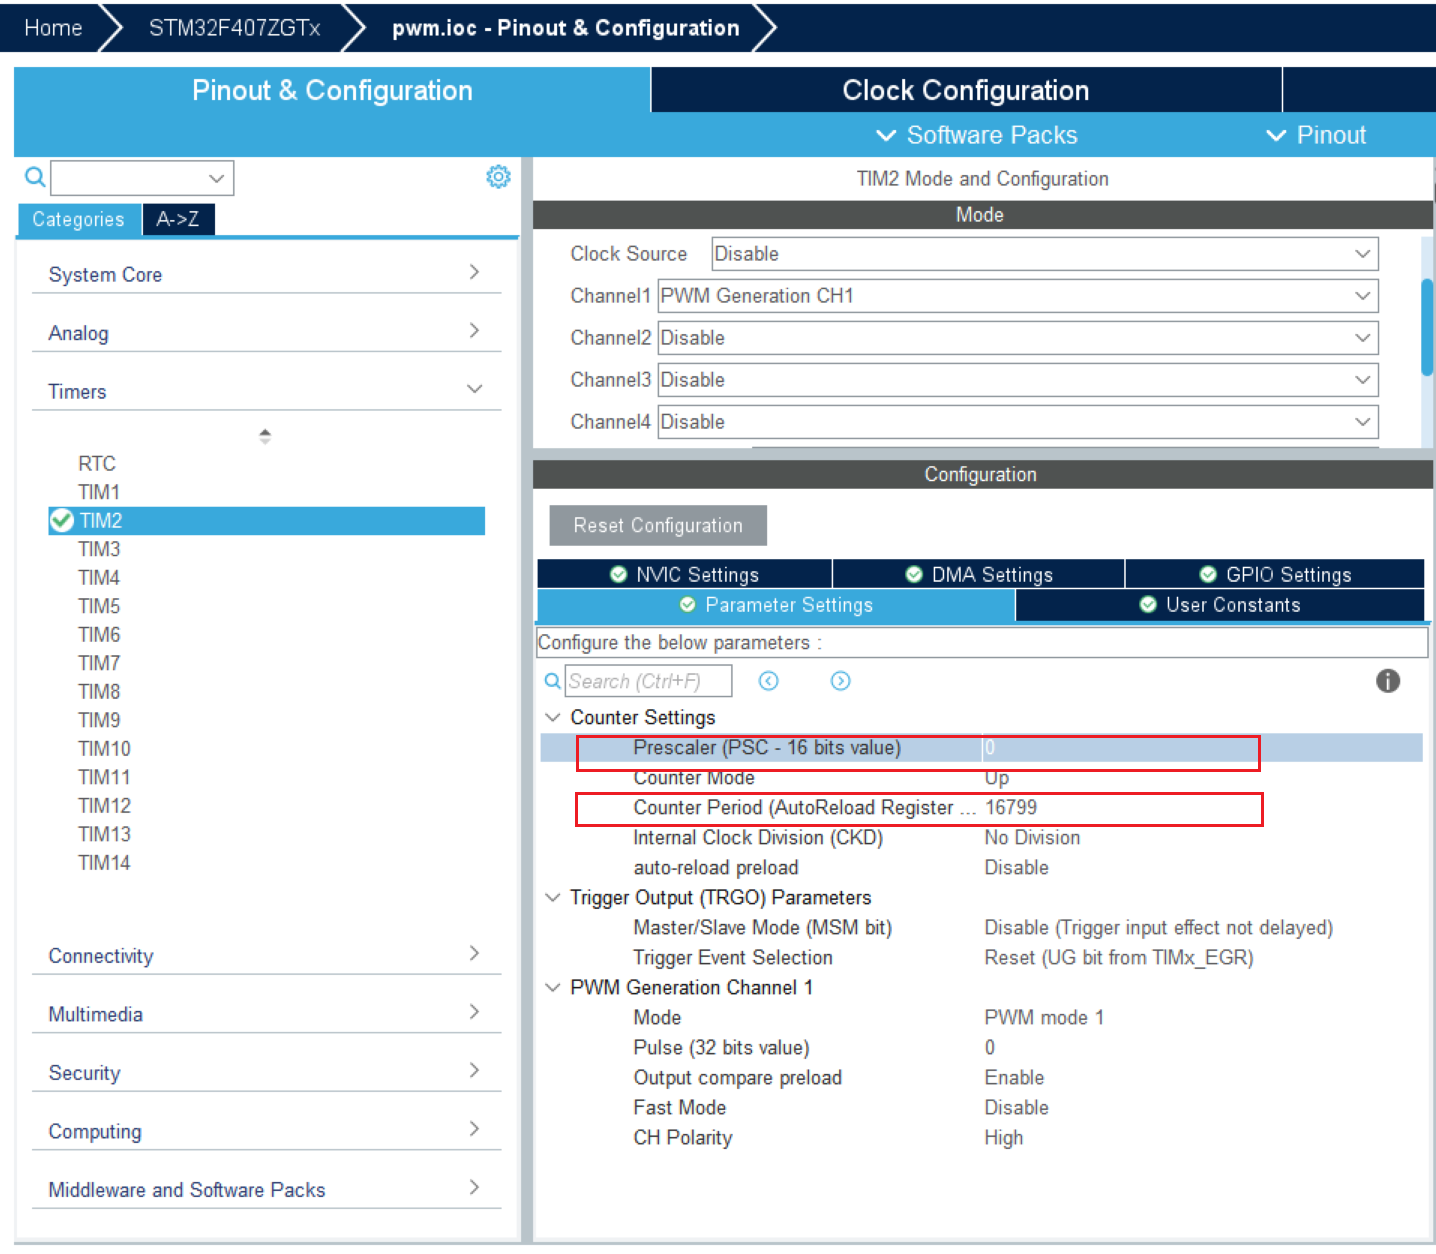
Task: Open the GPIO Settings tab
Action: [x=1275, y=574]
